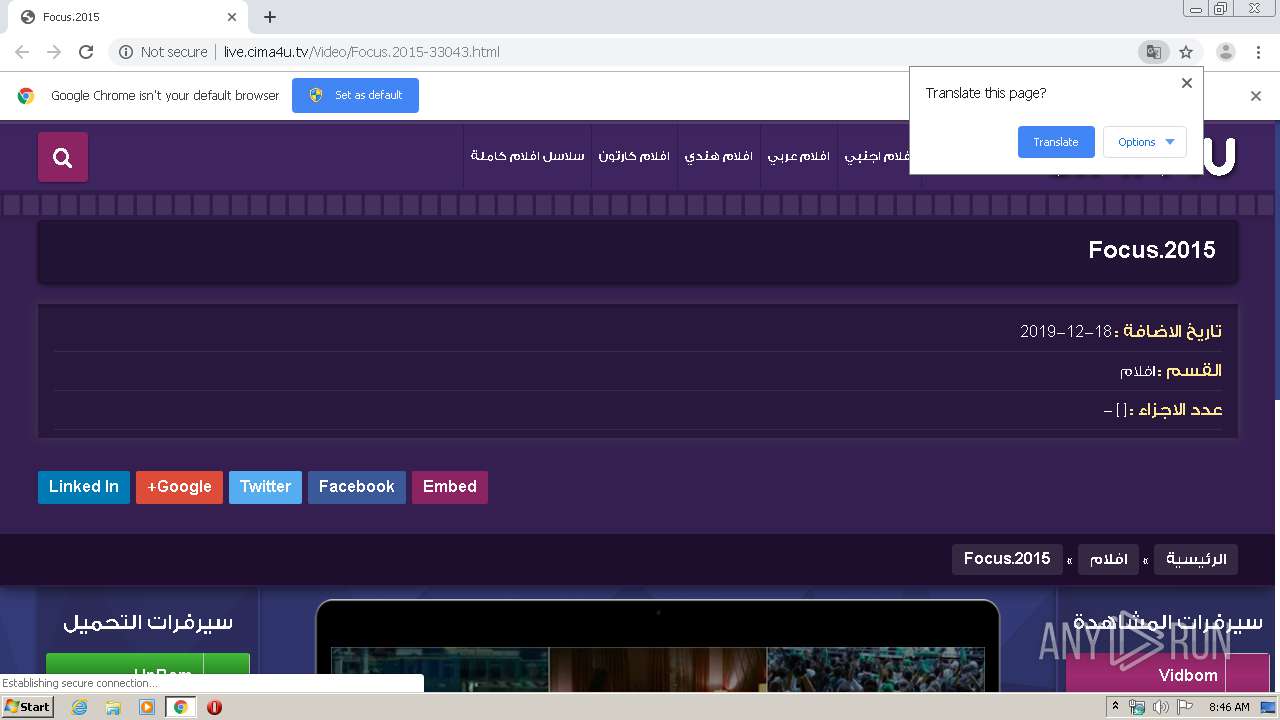Share via Facebook button
Screen dimensions: 1280x720
[357, 487]
